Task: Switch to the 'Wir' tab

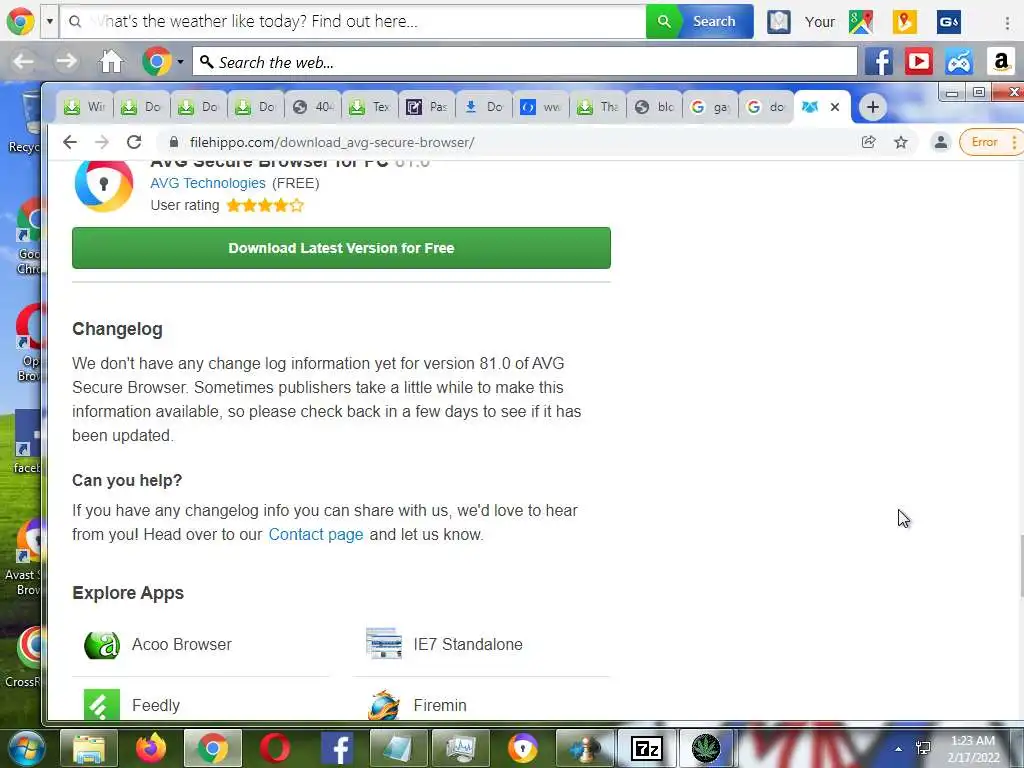Action: point(85,106)
